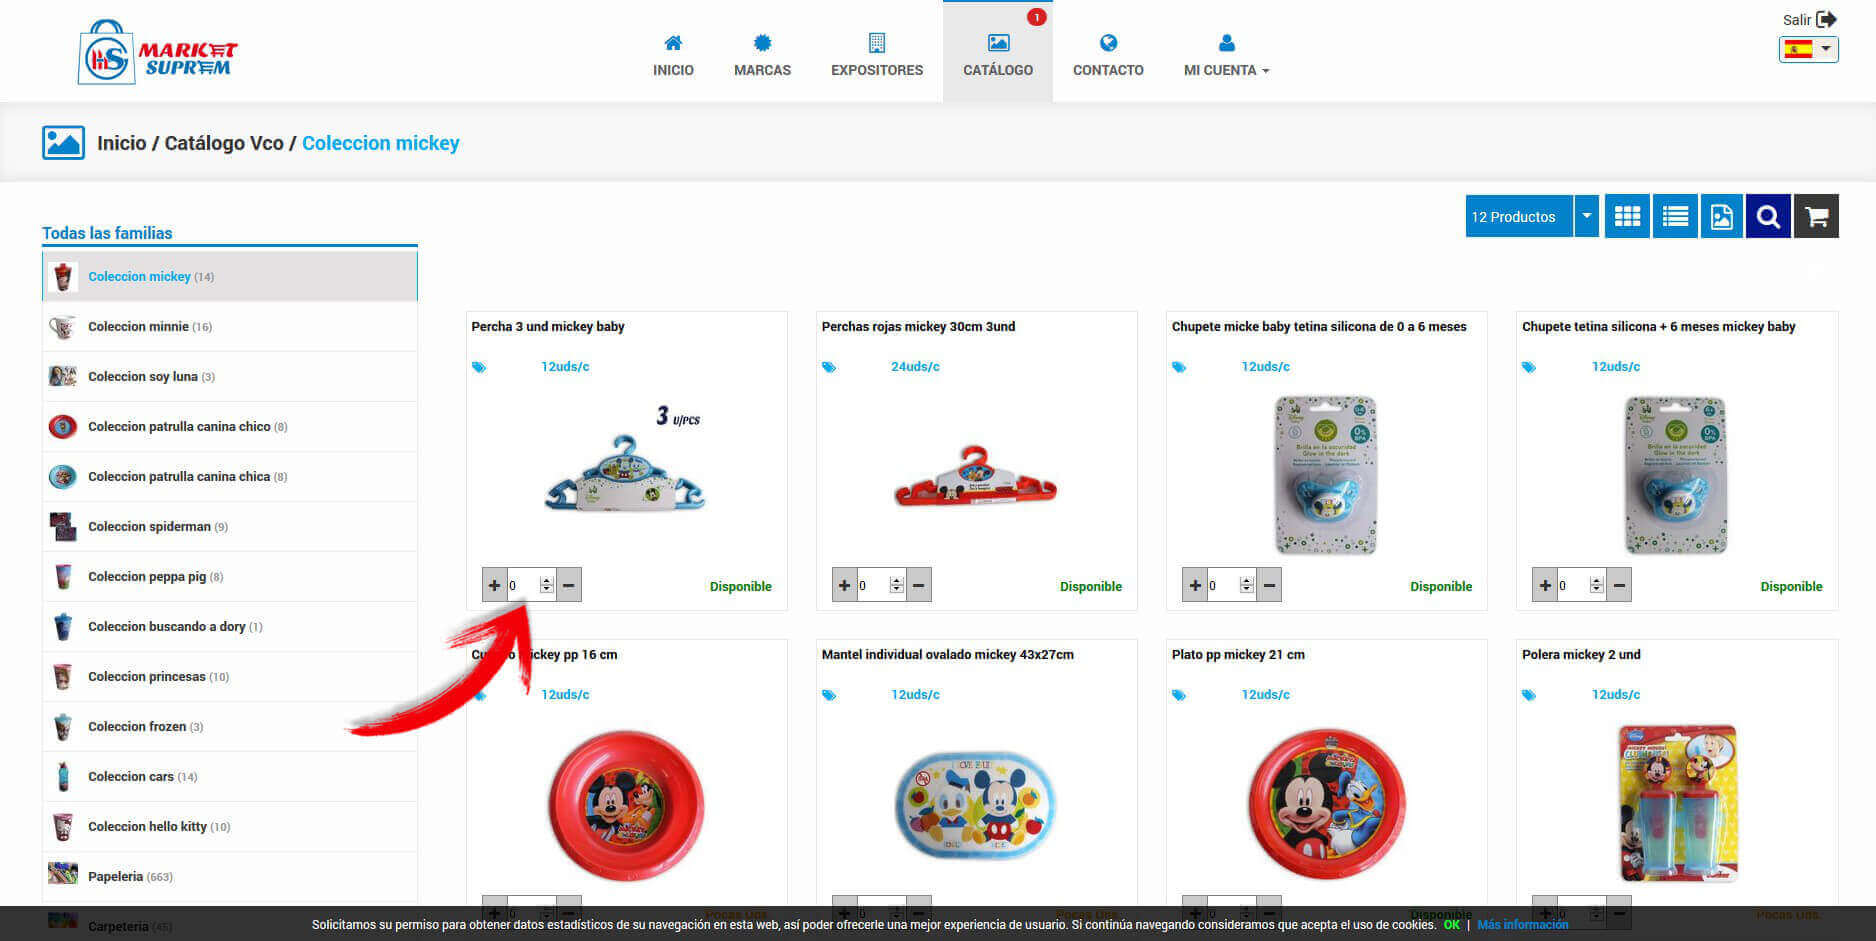
Task: Switch to grid view layout icon
Action: (1627, 217)
